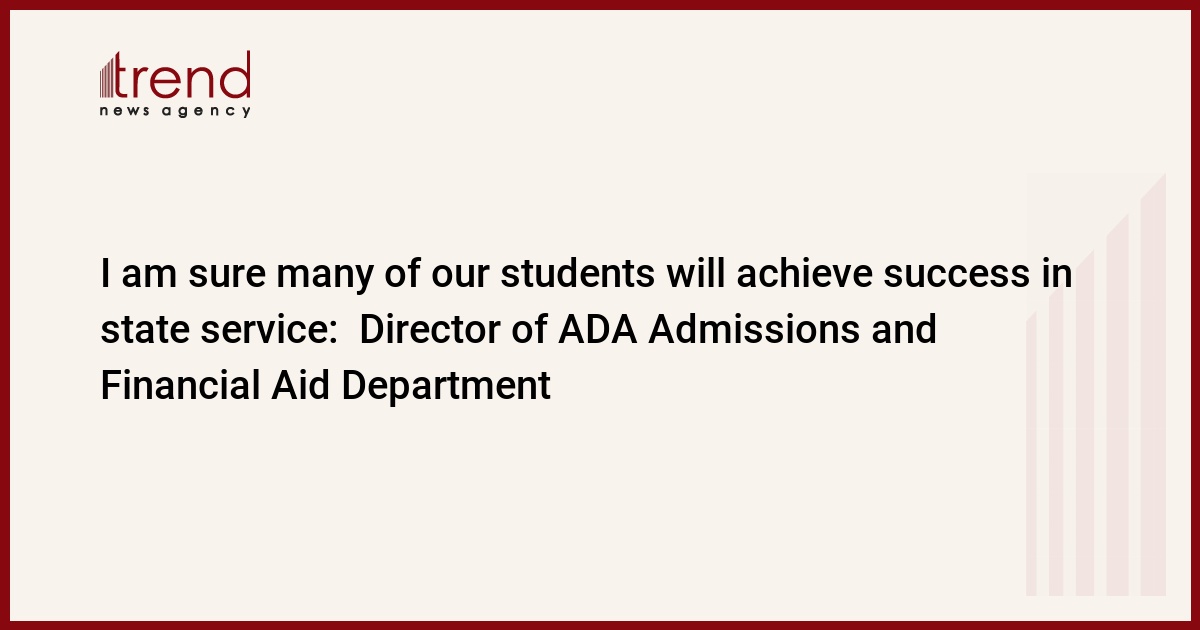Click the "Financial Aid Department" line
Screen dimensions: 1200x630
(x=325, y=386)
